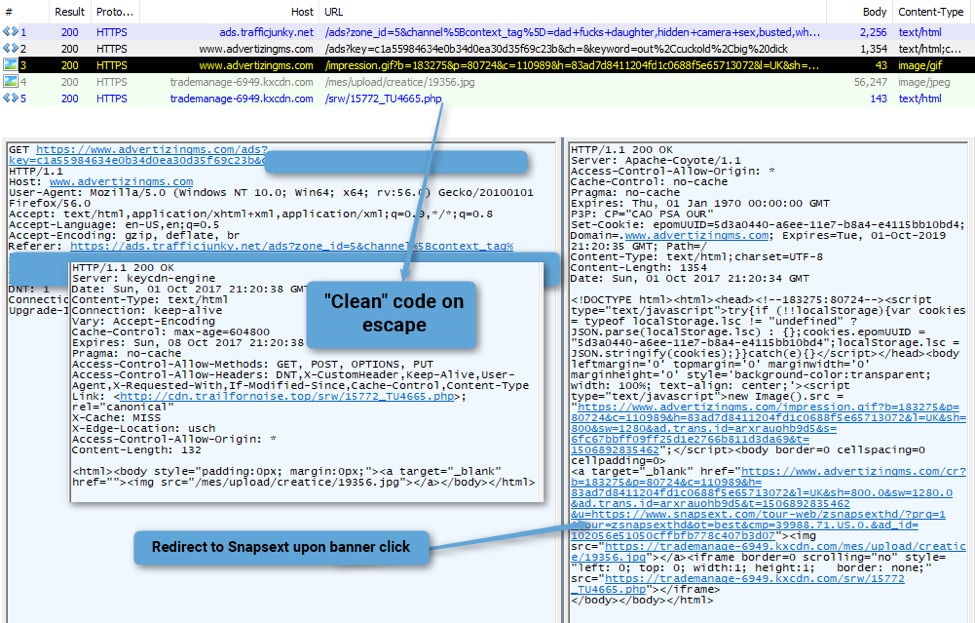This screenshot has width=975, height=623.
Task: Sort sessions by the Result column header
Action: pyautogui.click(x=69, y=12)
